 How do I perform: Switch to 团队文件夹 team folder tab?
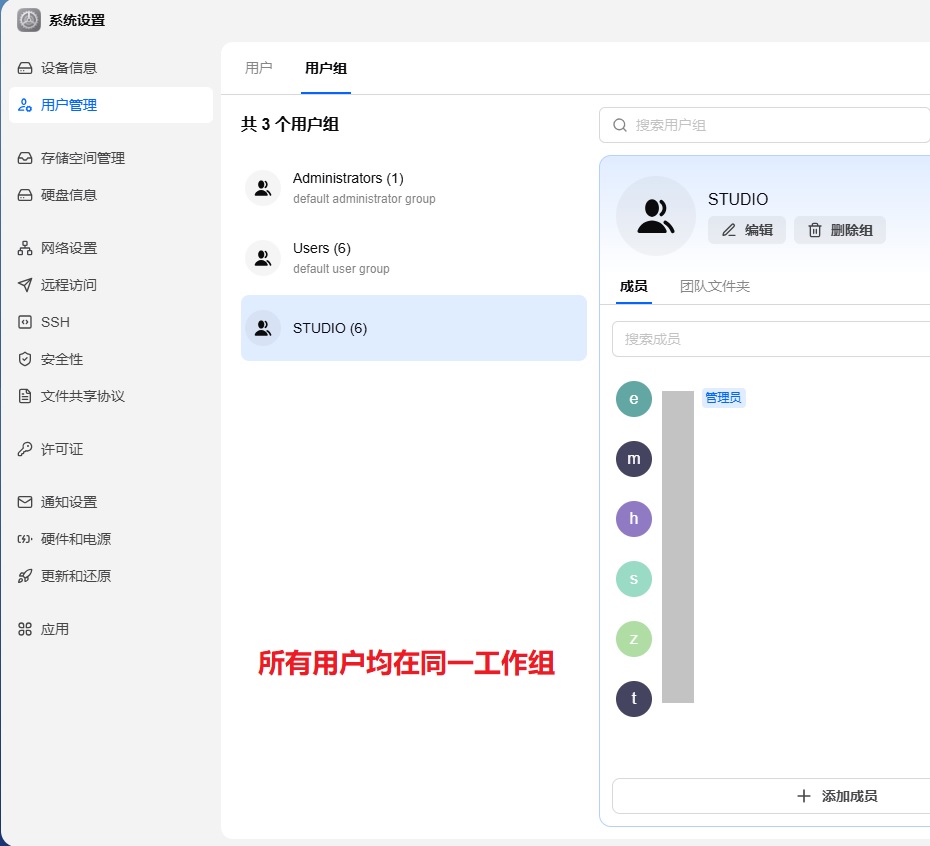click(x=715, y=287)
